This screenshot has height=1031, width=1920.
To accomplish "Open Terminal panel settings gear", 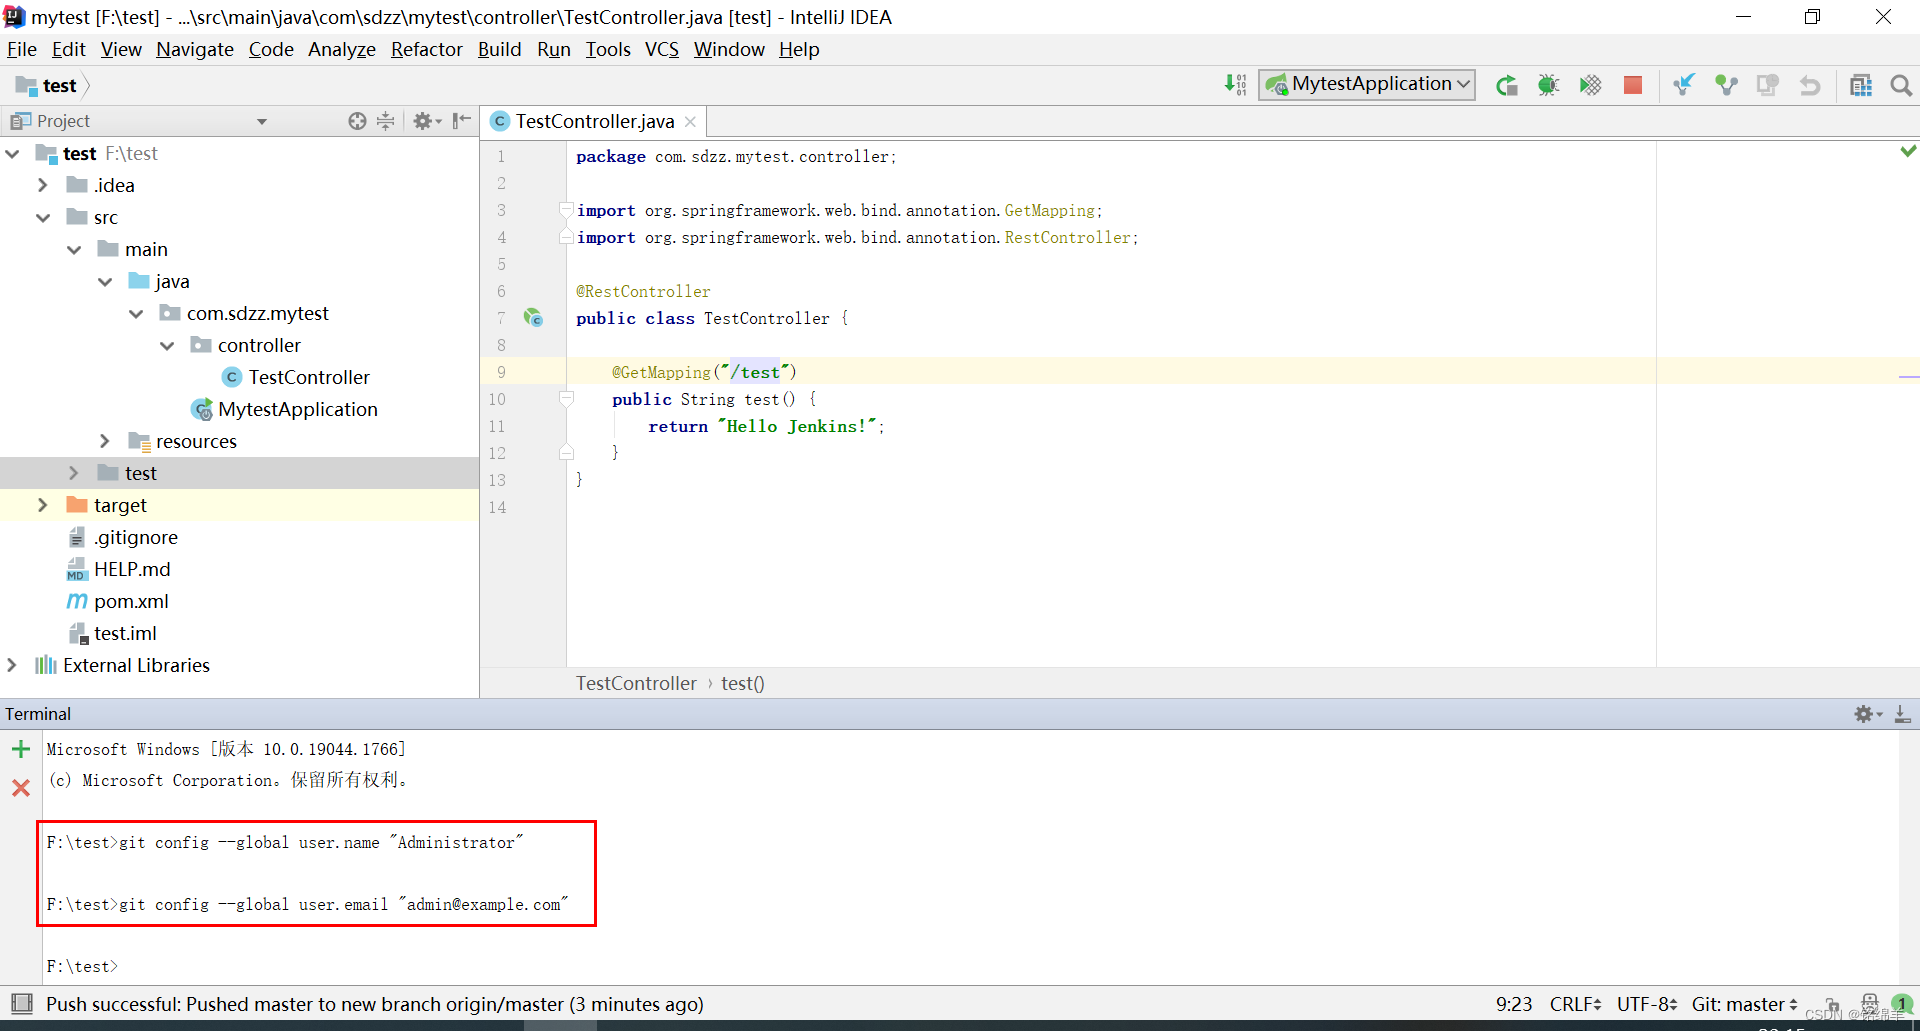I will click(1867, 714).
